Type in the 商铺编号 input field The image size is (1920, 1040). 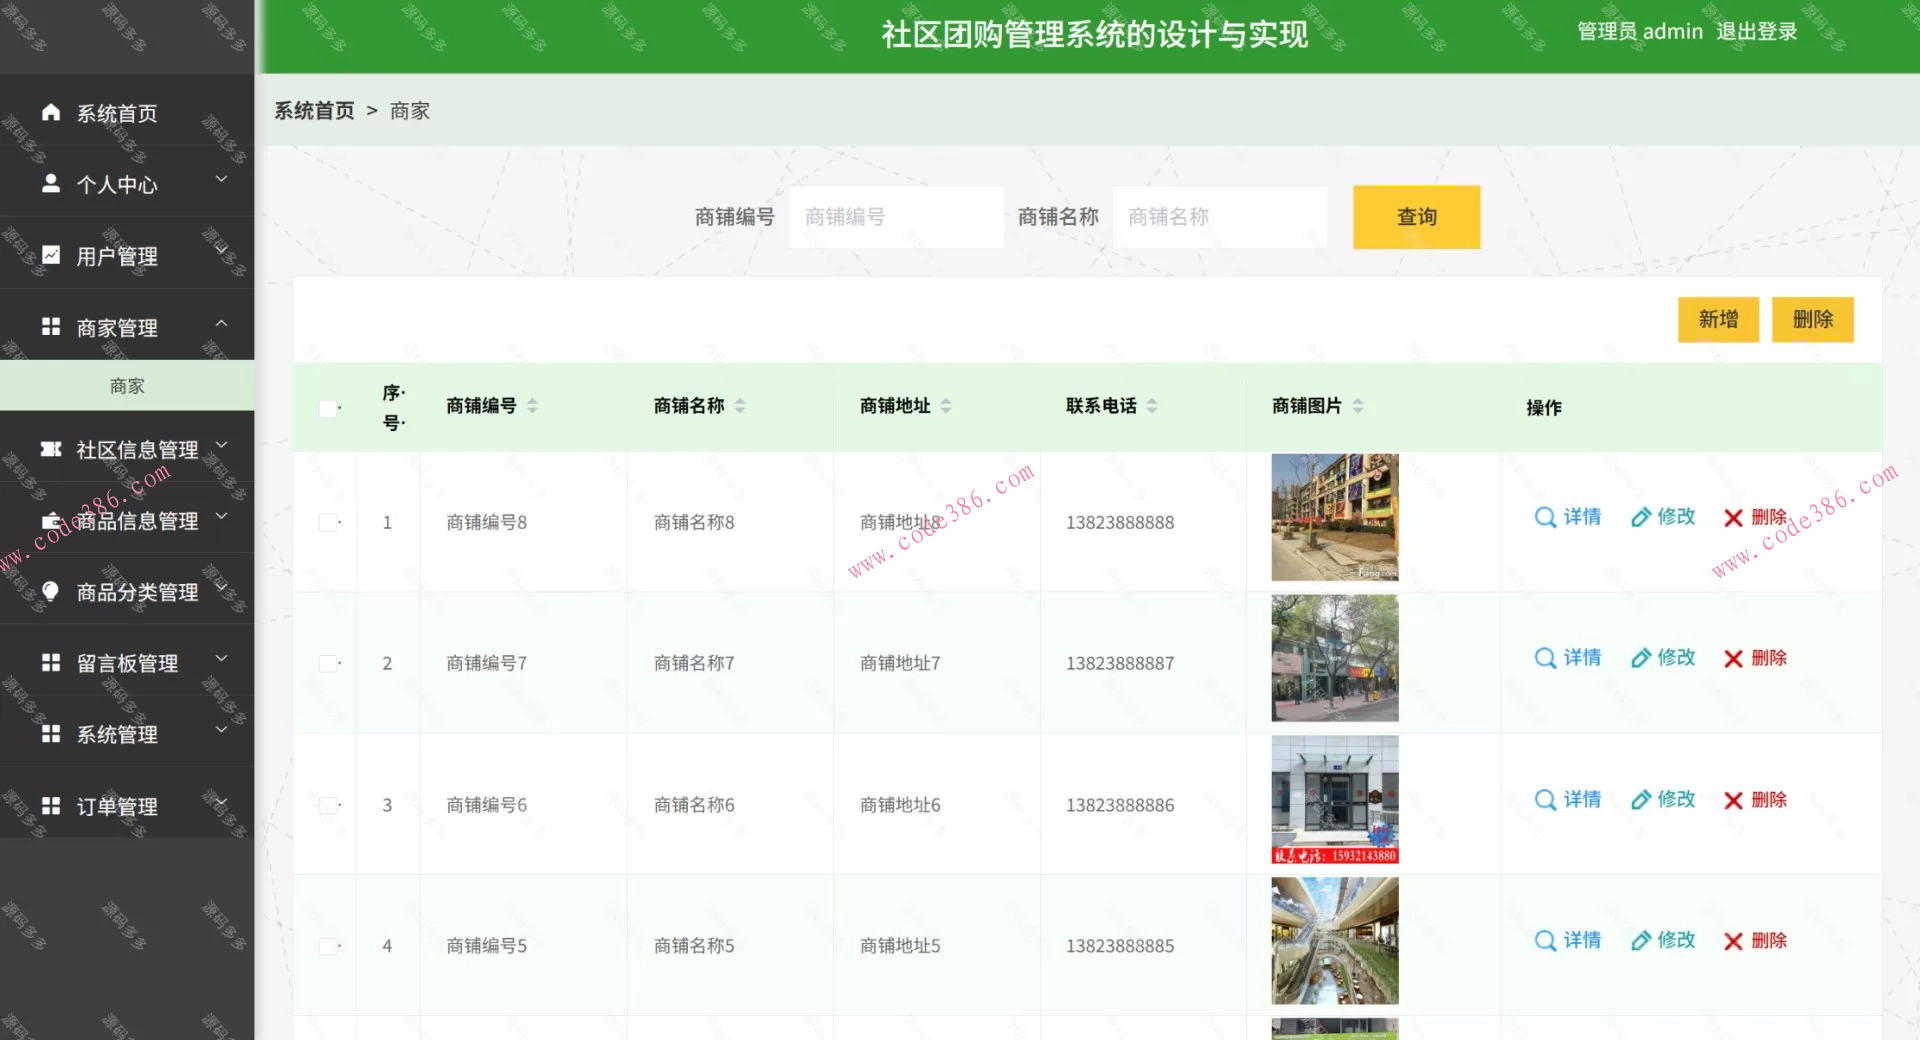[x=895, y=217]
